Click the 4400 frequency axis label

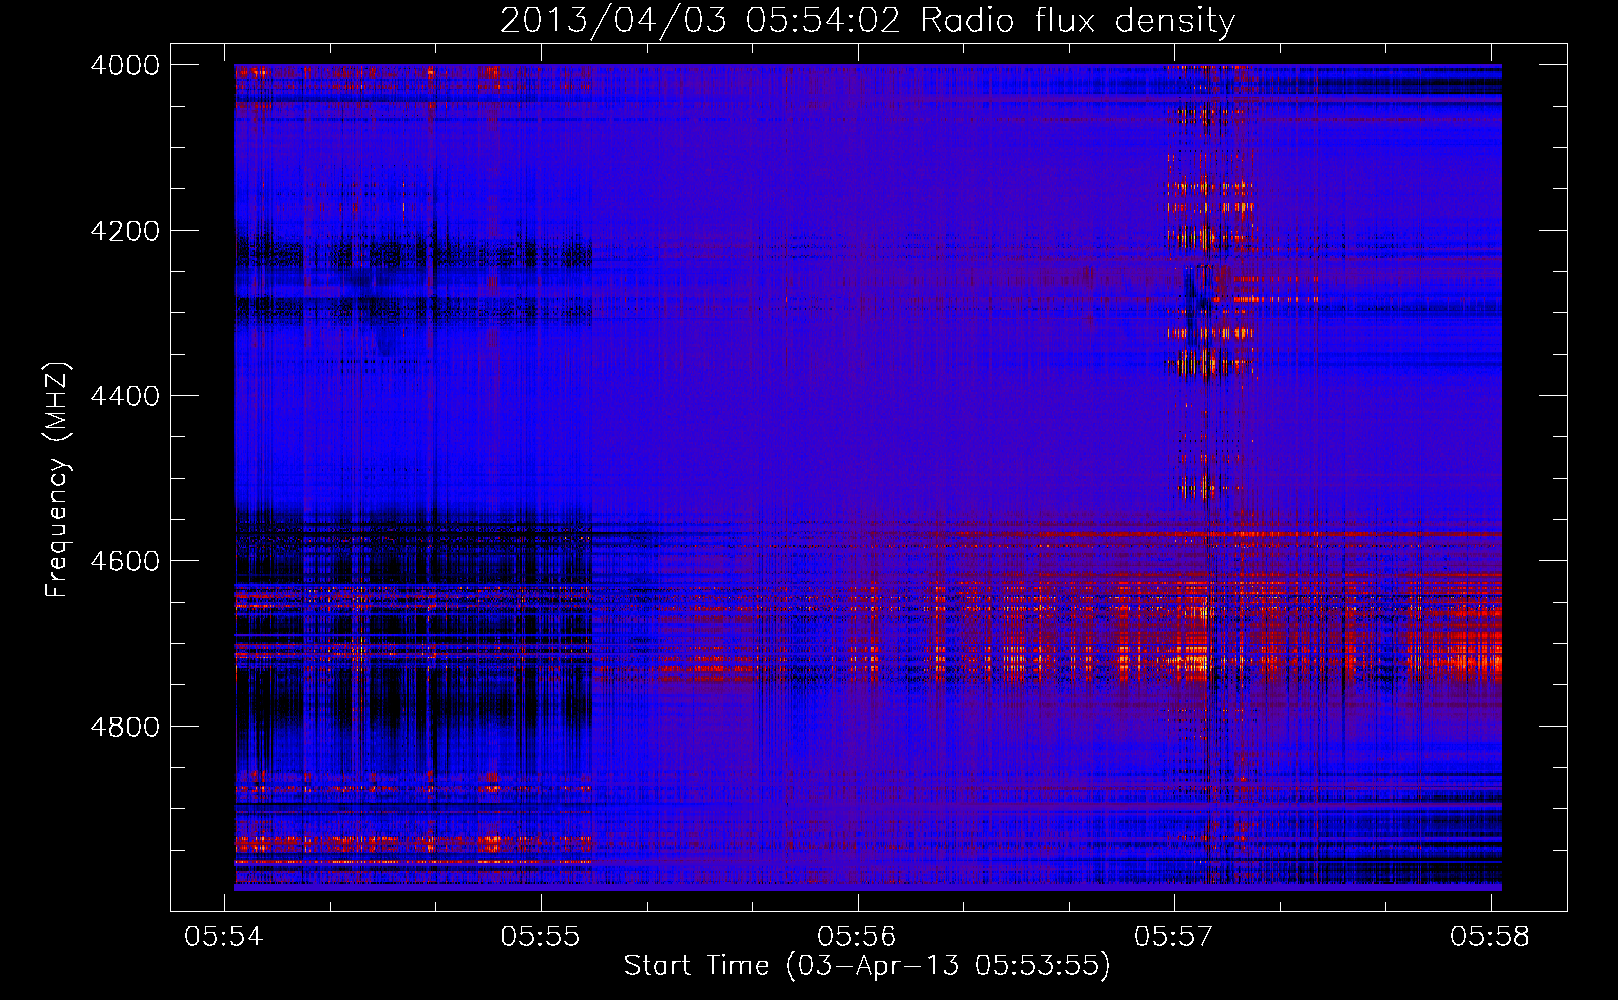pyautogui.click(x=125, y=396)
